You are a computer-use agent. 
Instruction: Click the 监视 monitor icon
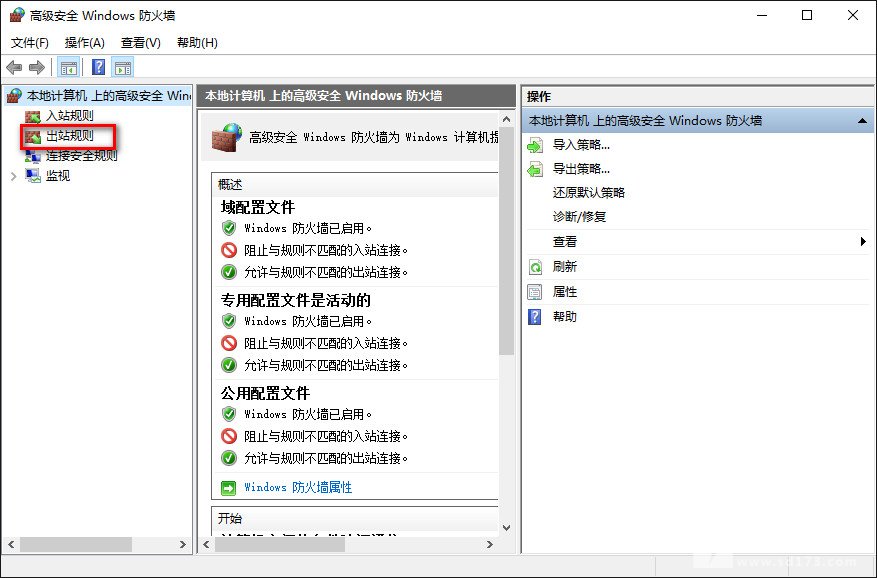click(x=33, y=176)
